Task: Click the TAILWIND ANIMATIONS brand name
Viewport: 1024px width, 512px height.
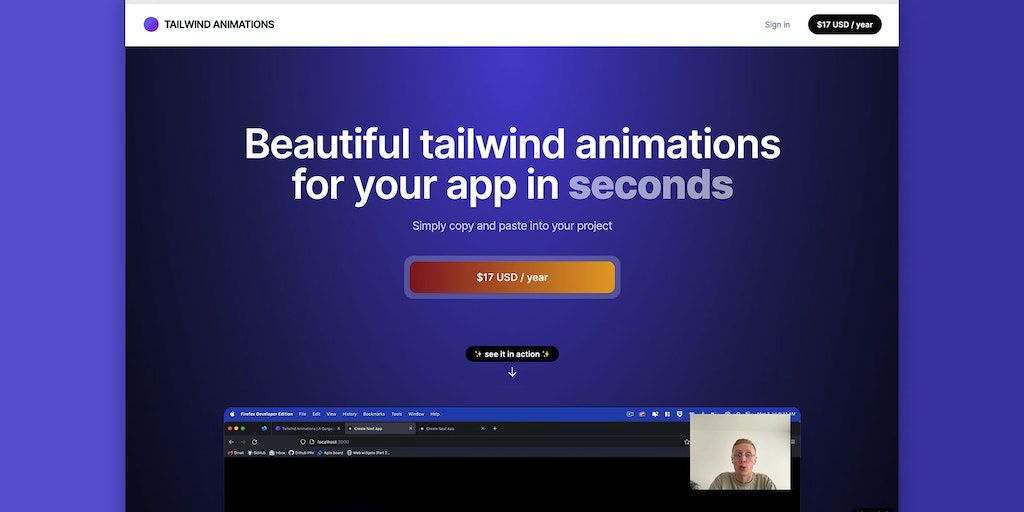Action: click(219, 24)
